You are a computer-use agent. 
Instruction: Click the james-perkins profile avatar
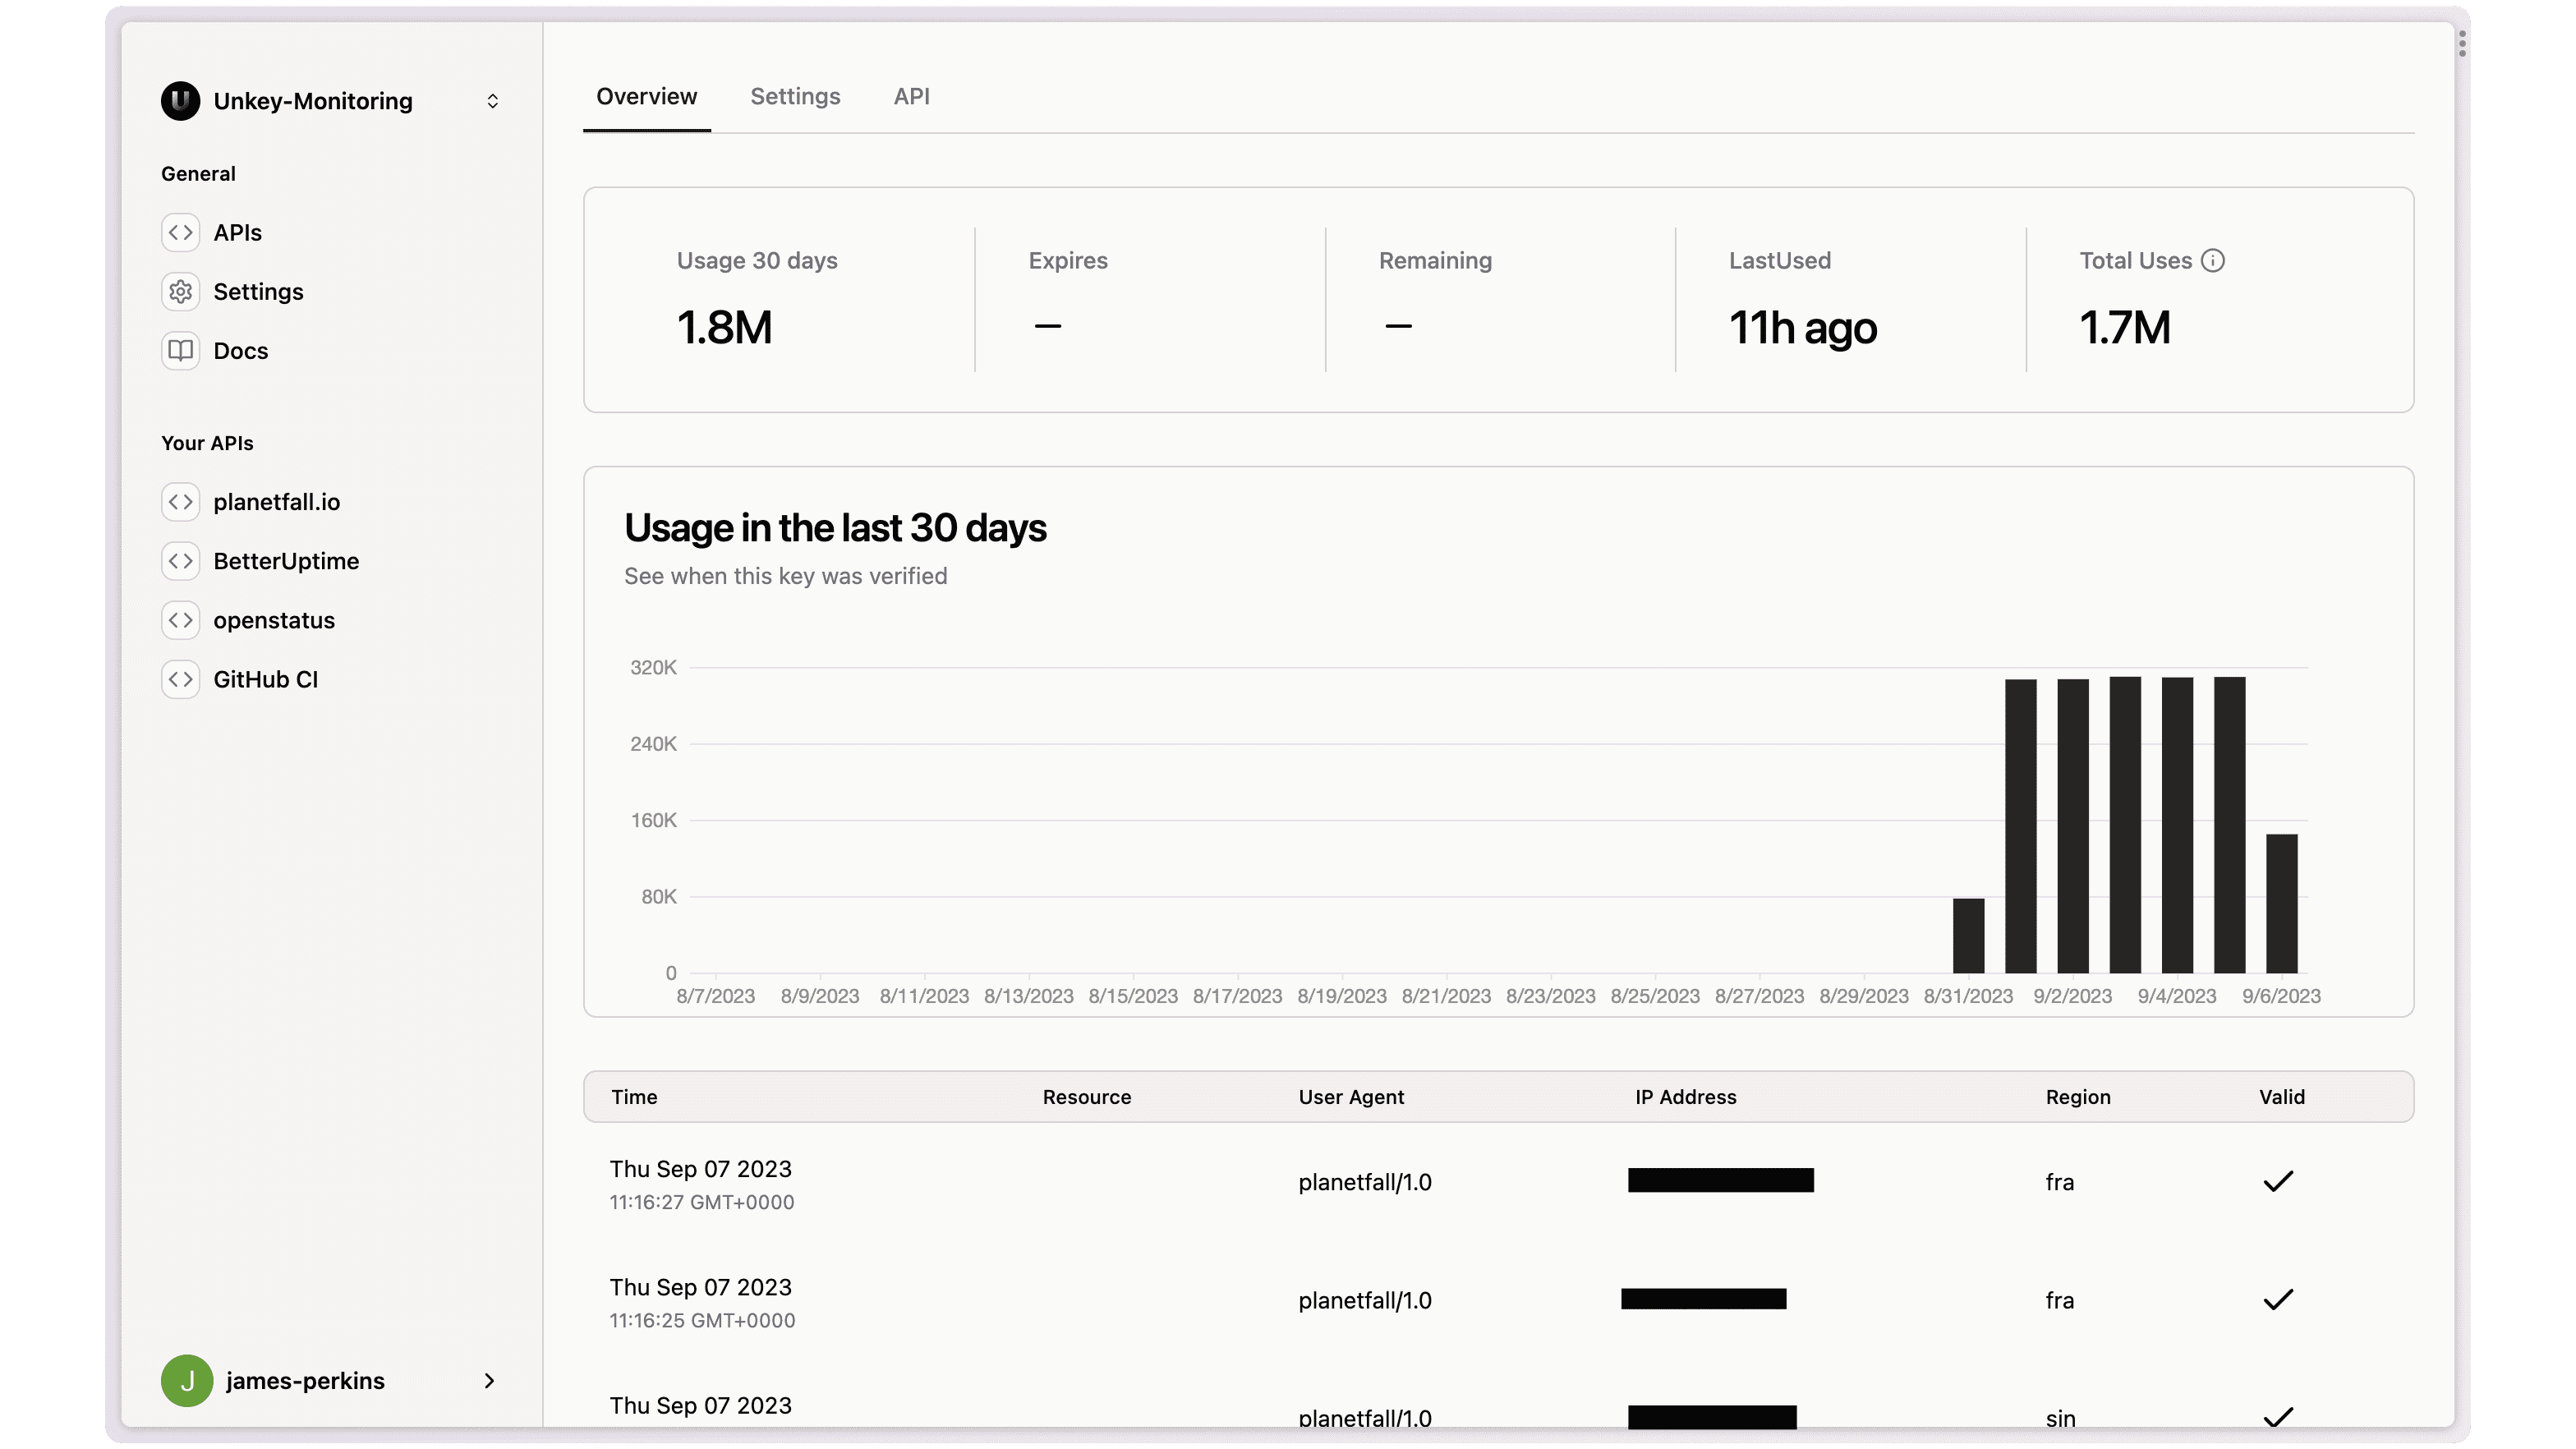187,1380
